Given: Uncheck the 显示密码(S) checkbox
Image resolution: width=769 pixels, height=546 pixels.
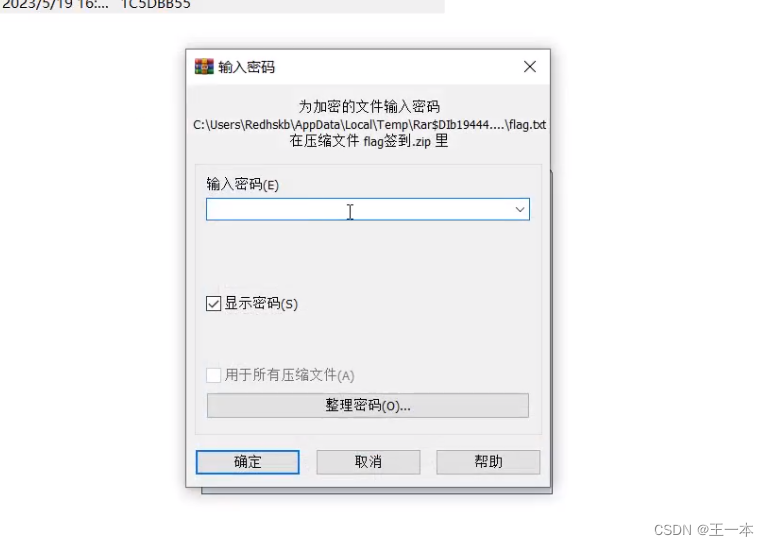Looking at the screenshot, I should [x=213, y=303].
